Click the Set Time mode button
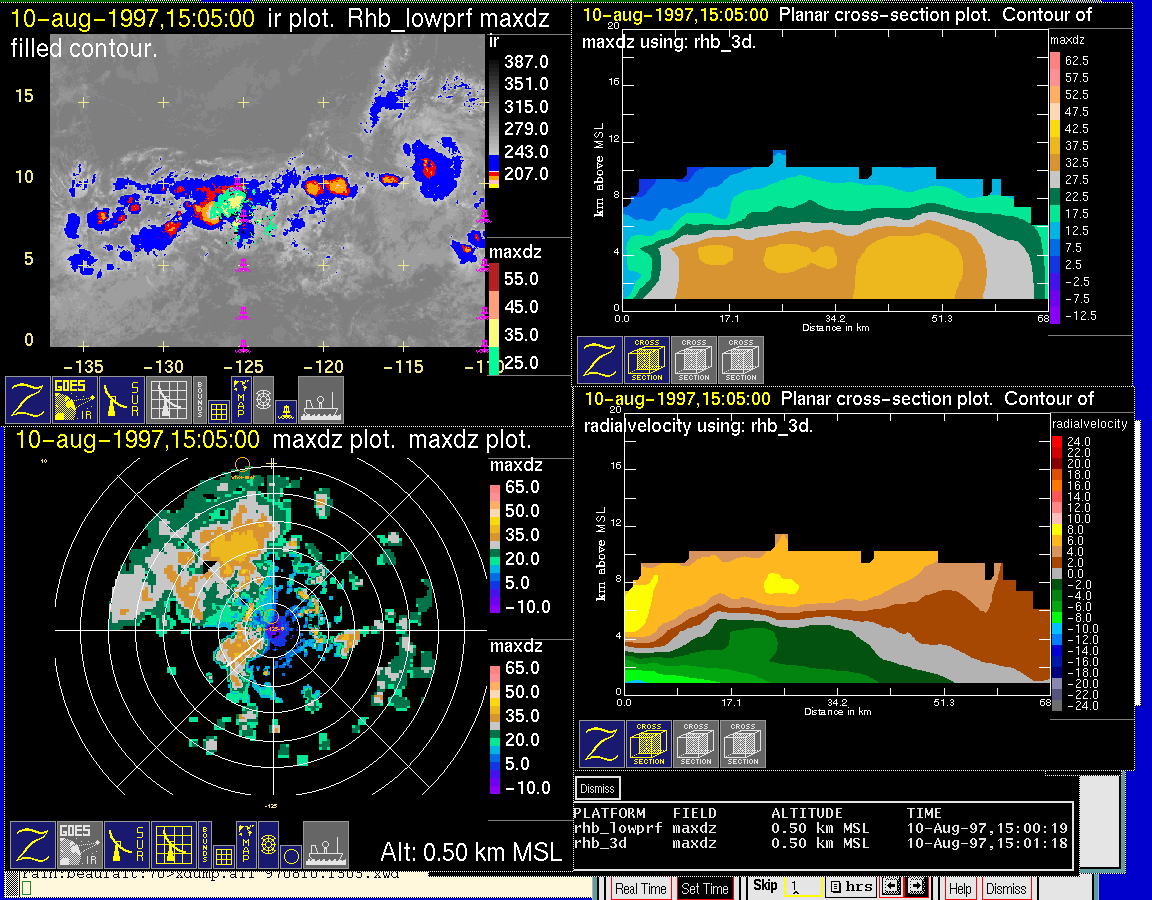Screen dimensions: 1152x900 (x=705, y=888)
